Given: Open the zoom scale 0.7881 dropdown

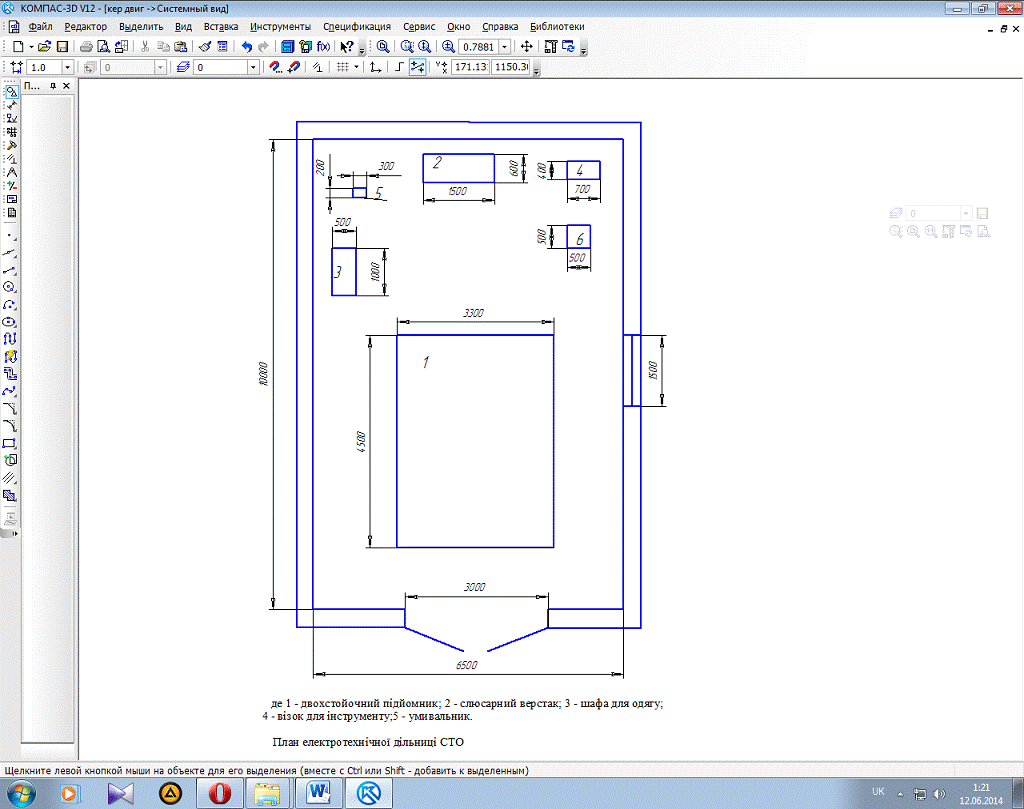Looking at the screenshot, I should [504, 47].
